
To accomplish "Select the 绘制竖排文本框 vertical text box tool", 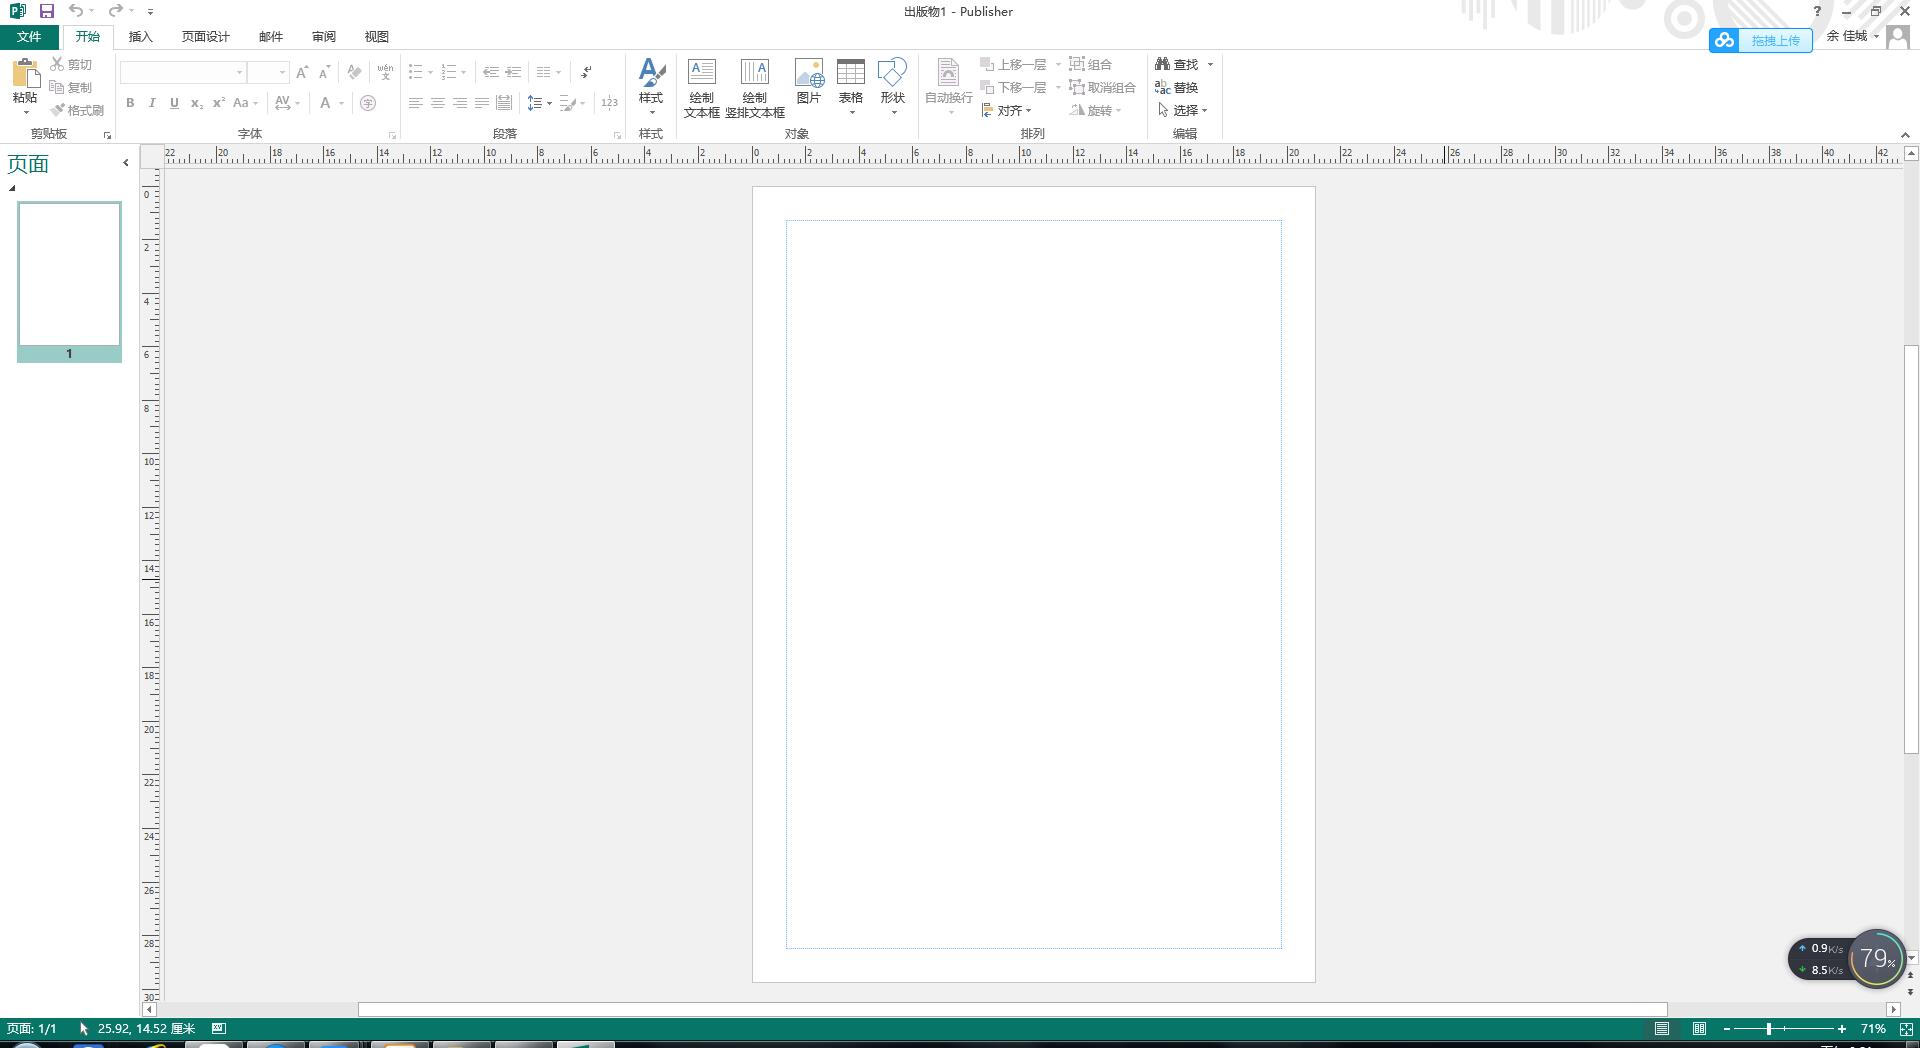I will pos(754,88).
